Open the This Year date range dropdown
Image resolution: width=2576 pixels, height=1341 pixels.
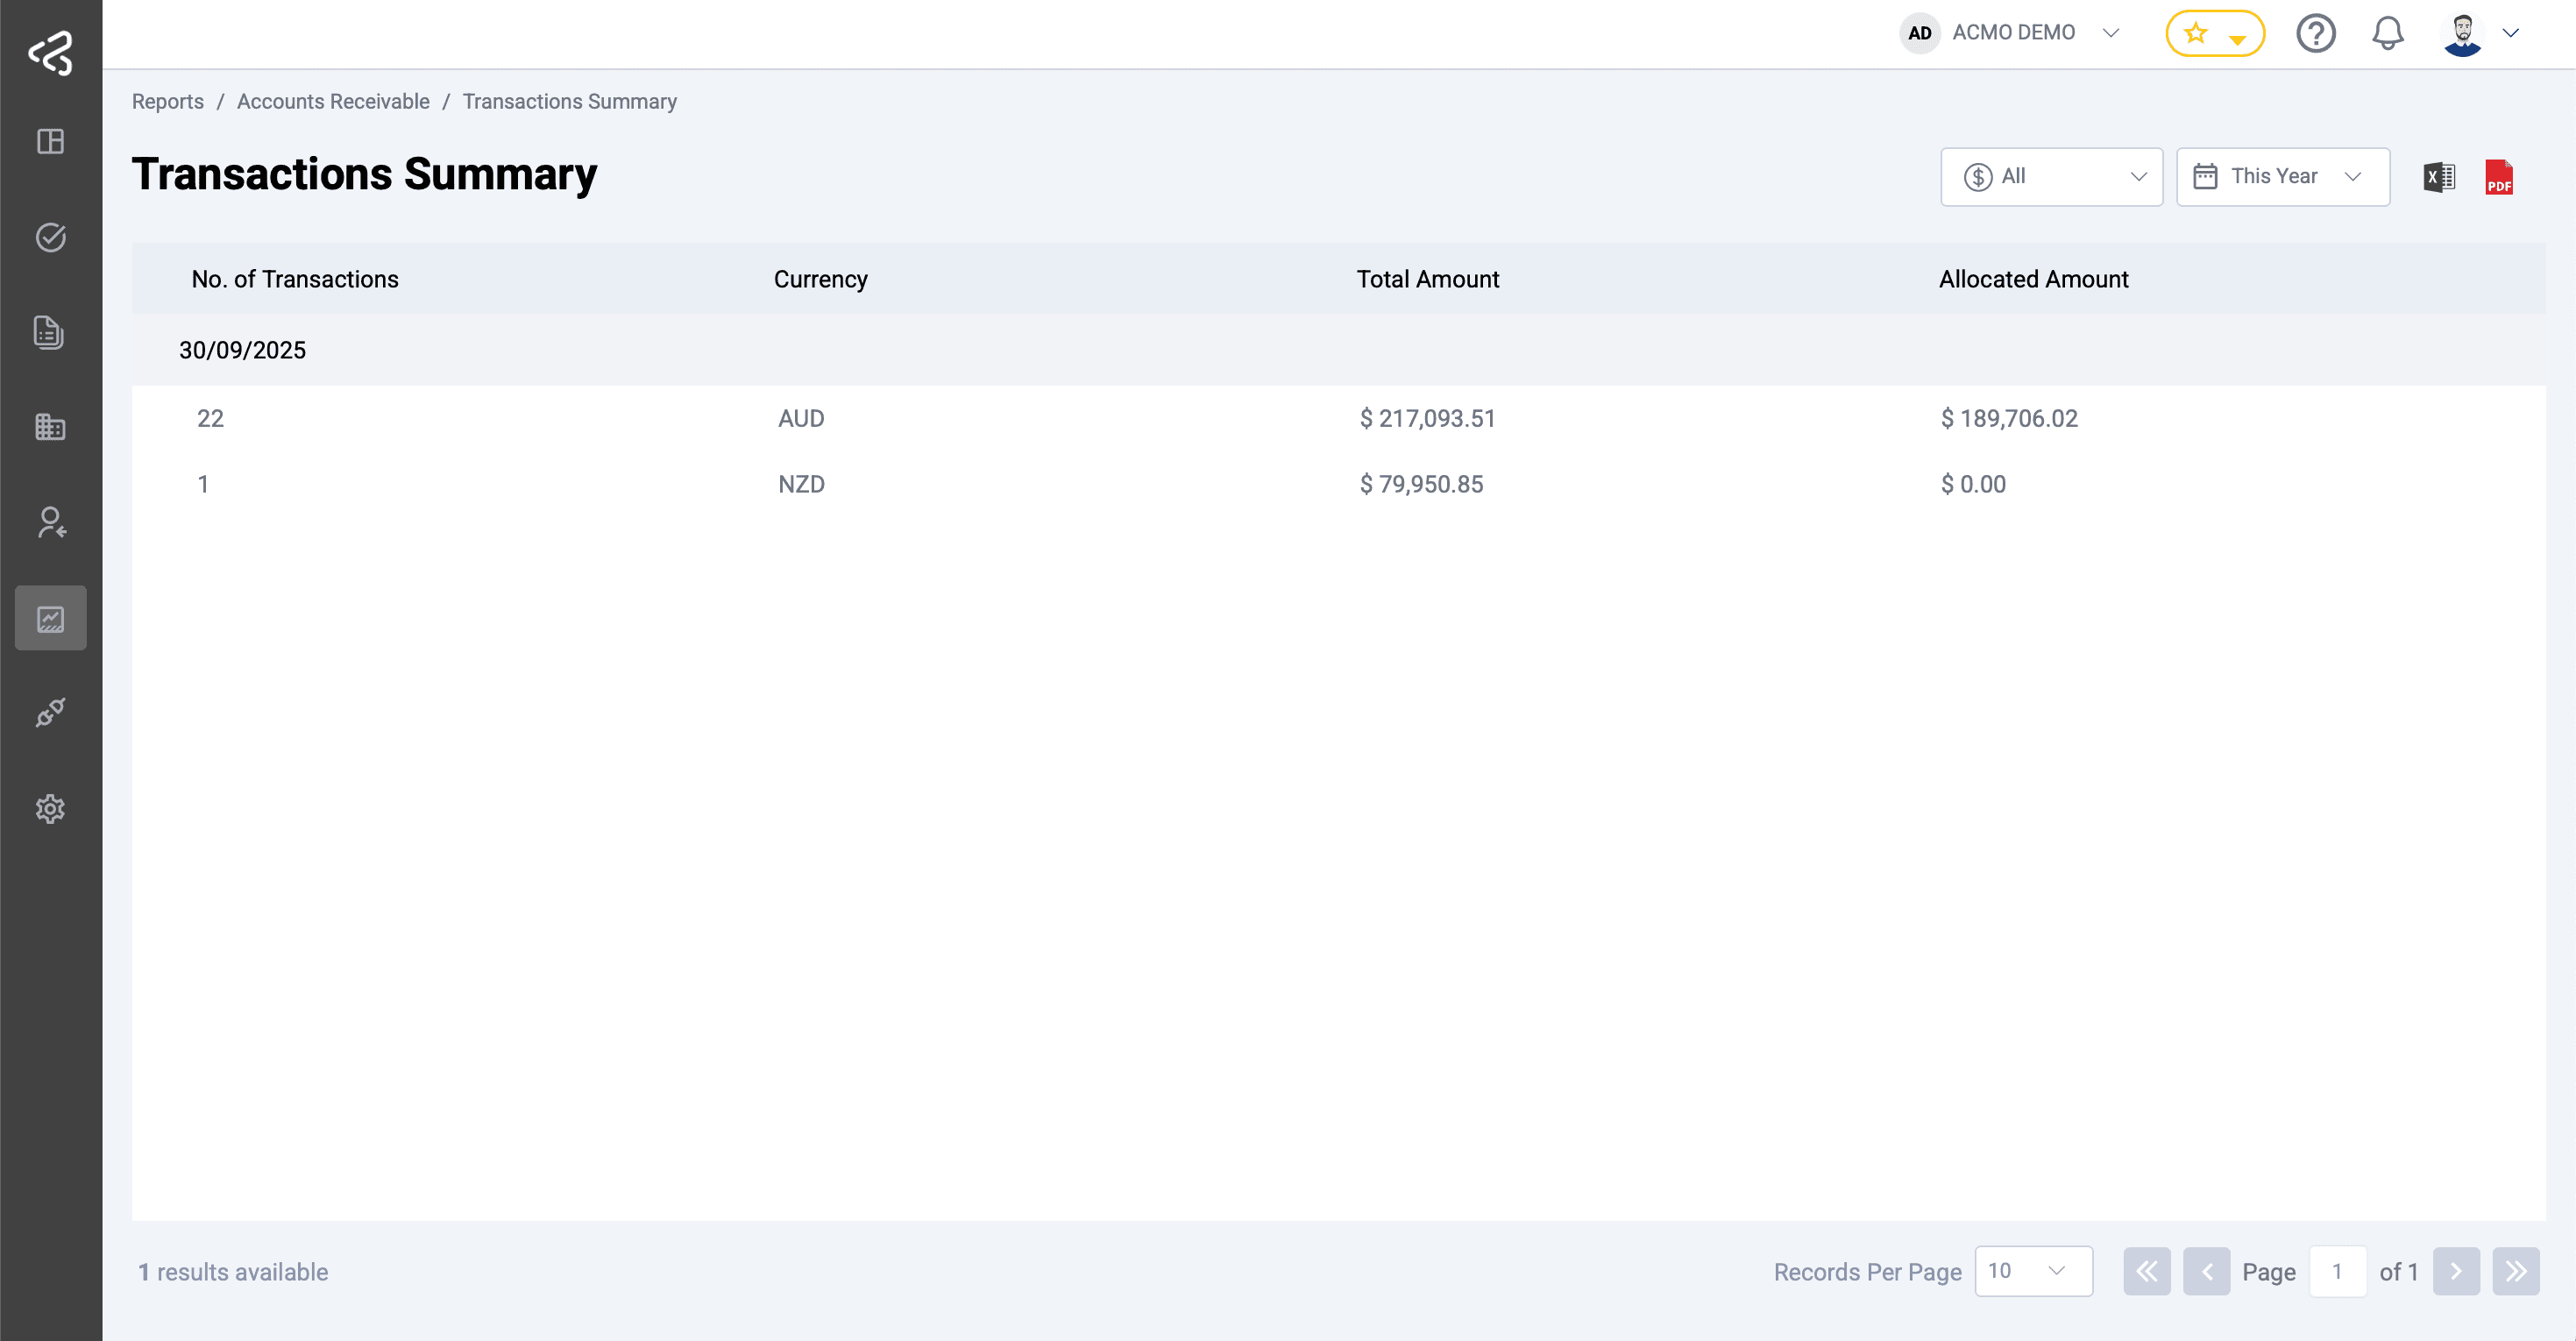pyautogui.click(x=2282, y=176)
